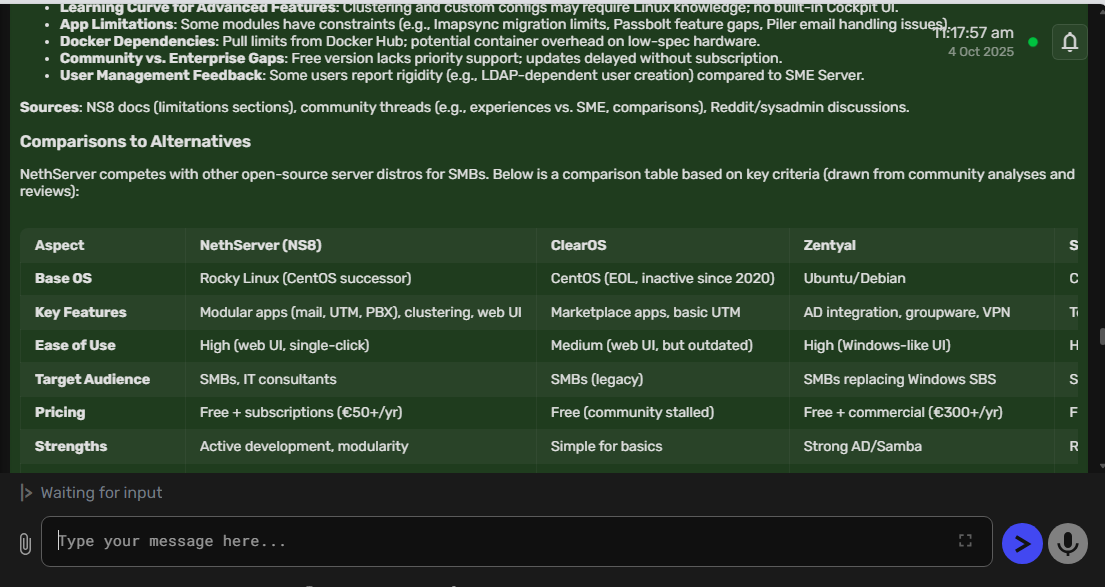Click the icon beside Waiting for input
1105x587 pixels.
pyautogui.click(x=26, y=493)
